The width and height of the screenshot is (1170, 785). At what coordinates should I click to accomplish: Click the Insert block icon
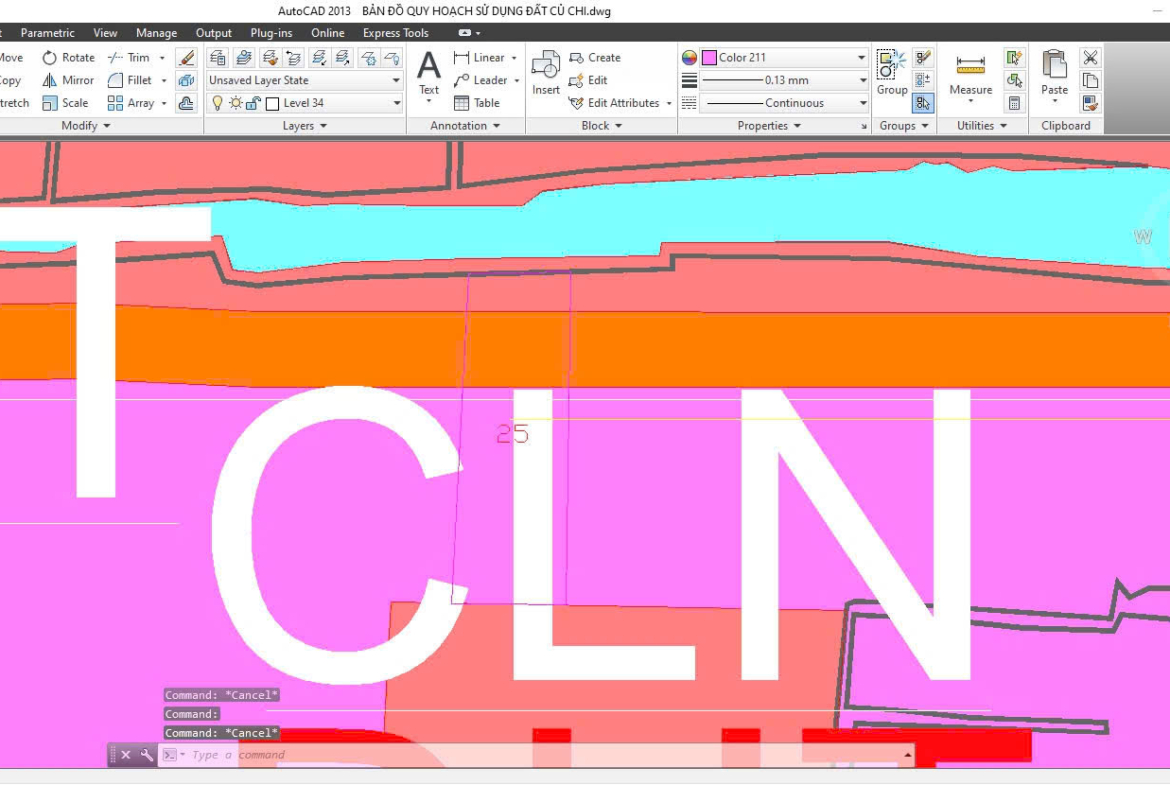(x=546, y=74)
